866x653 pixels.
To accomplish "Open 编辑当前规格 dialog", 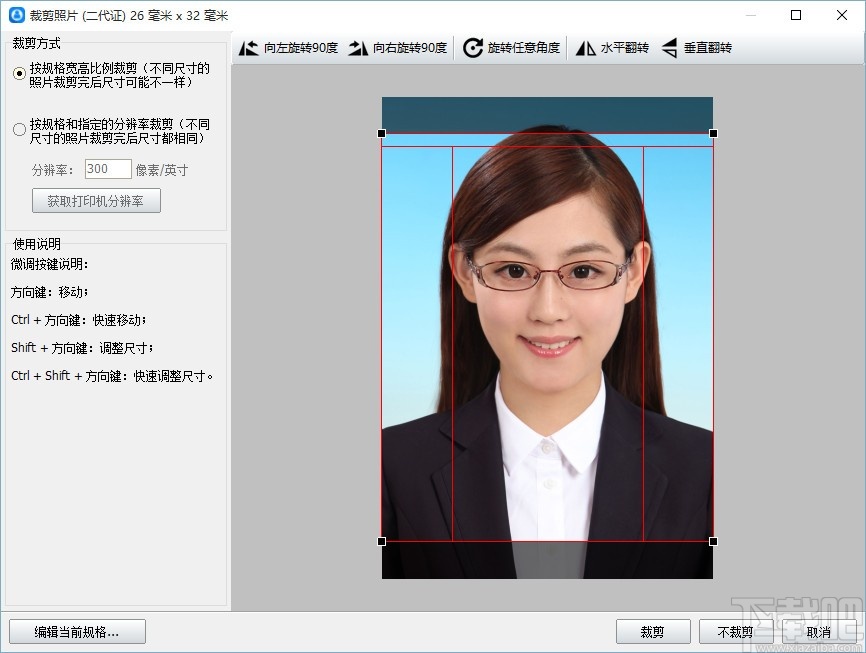I will [x=77, y=631].
